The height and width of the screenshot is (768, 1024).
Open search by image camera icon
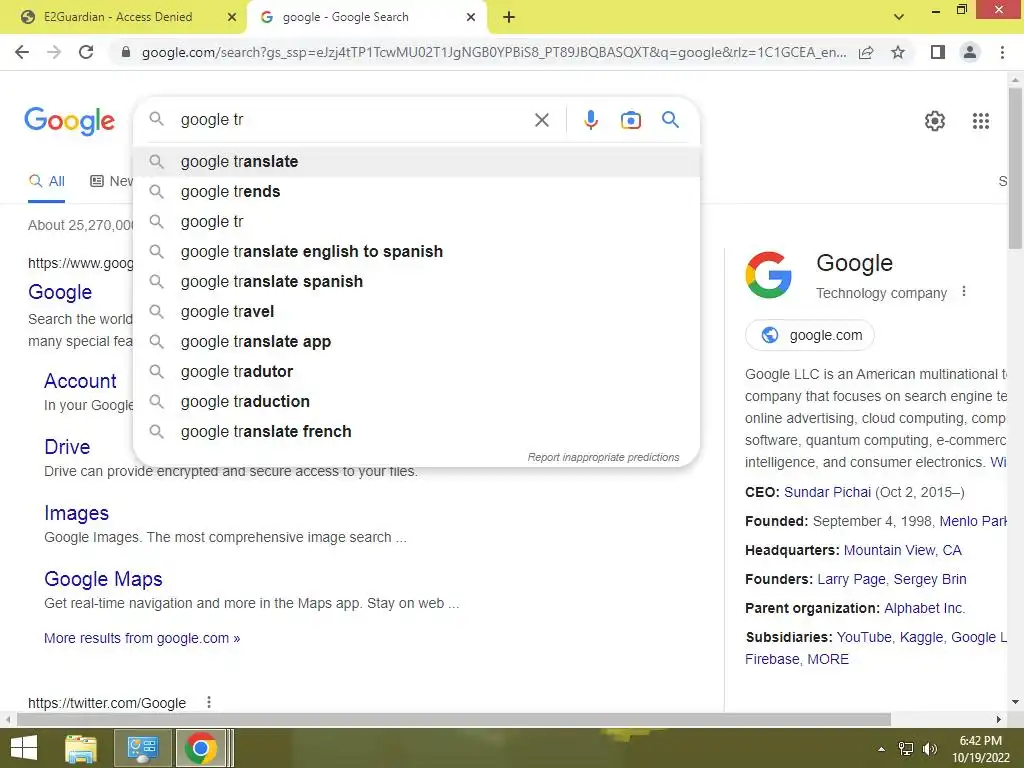click(631, 120)
